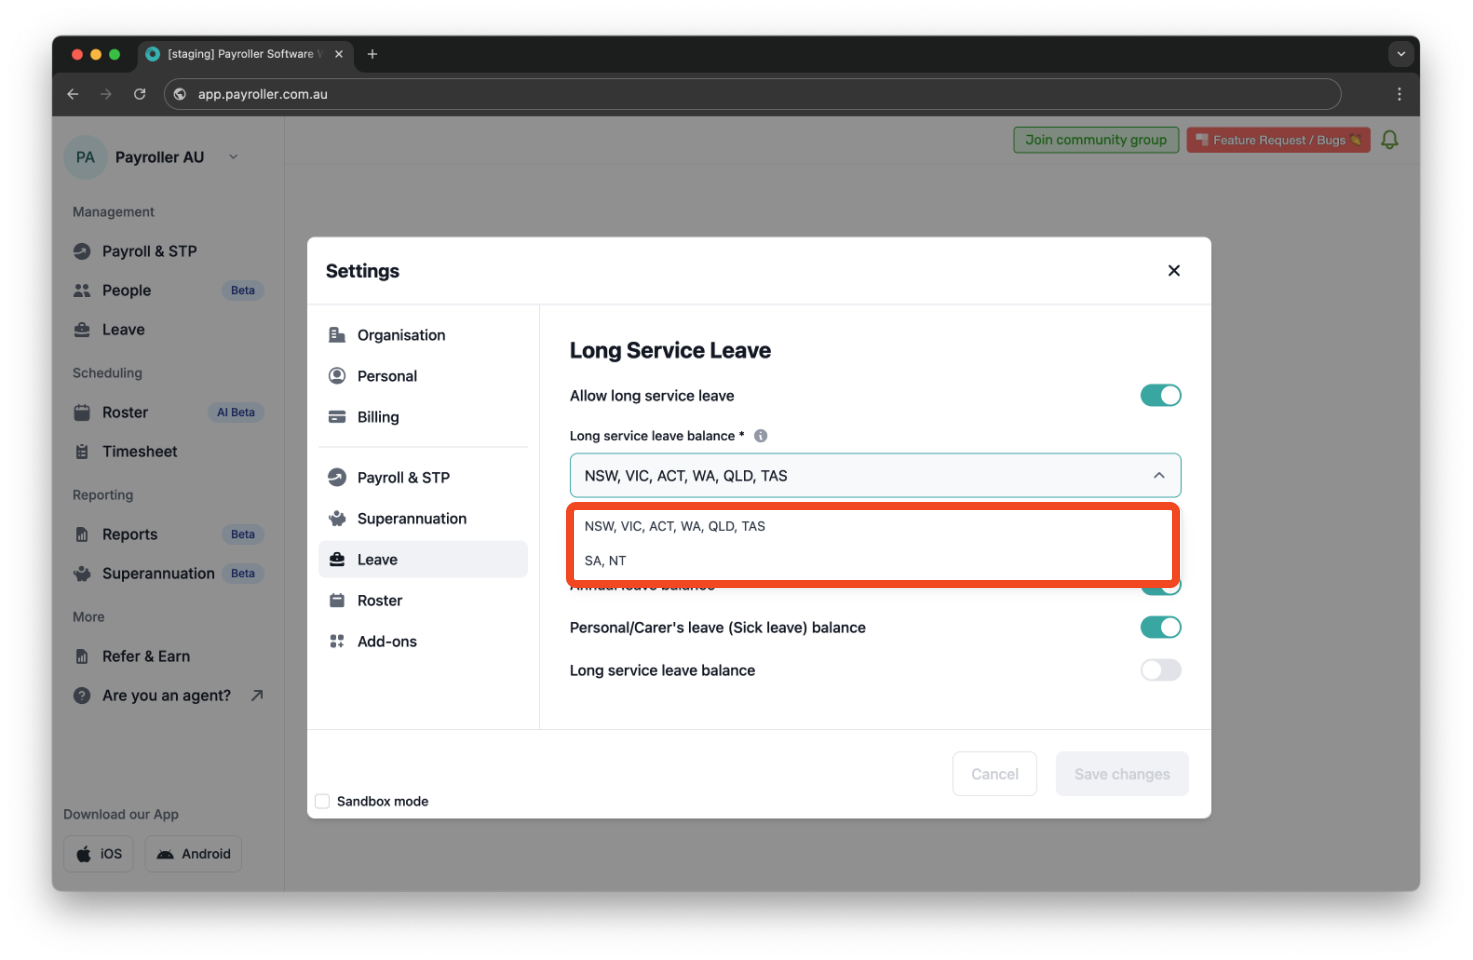Click the Feature Request / Bugs button
1473x960 pixels.
tap(1278, 139)
